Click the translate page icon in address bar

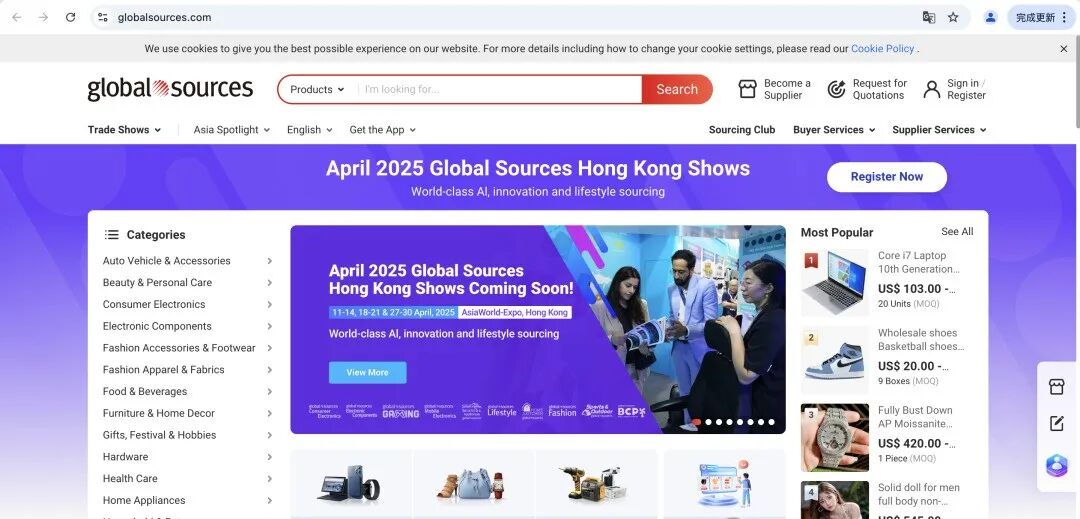[x=929, y=17]
